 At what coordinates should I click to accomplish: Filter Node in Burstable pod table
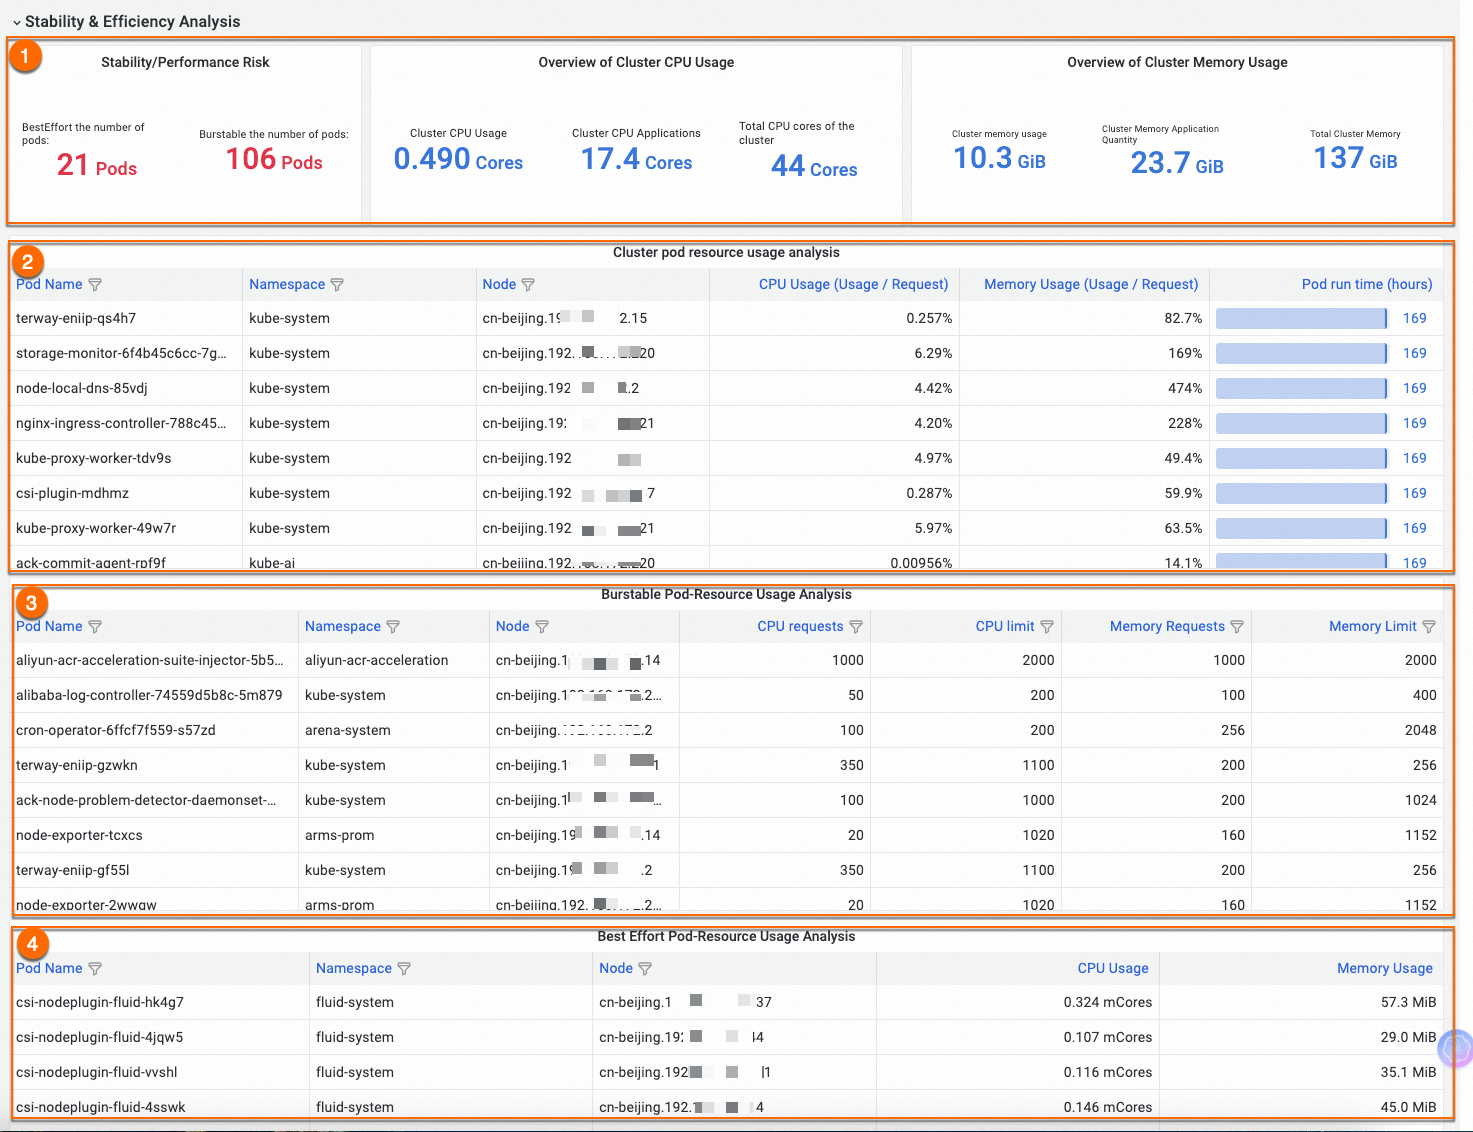[542, 627]
